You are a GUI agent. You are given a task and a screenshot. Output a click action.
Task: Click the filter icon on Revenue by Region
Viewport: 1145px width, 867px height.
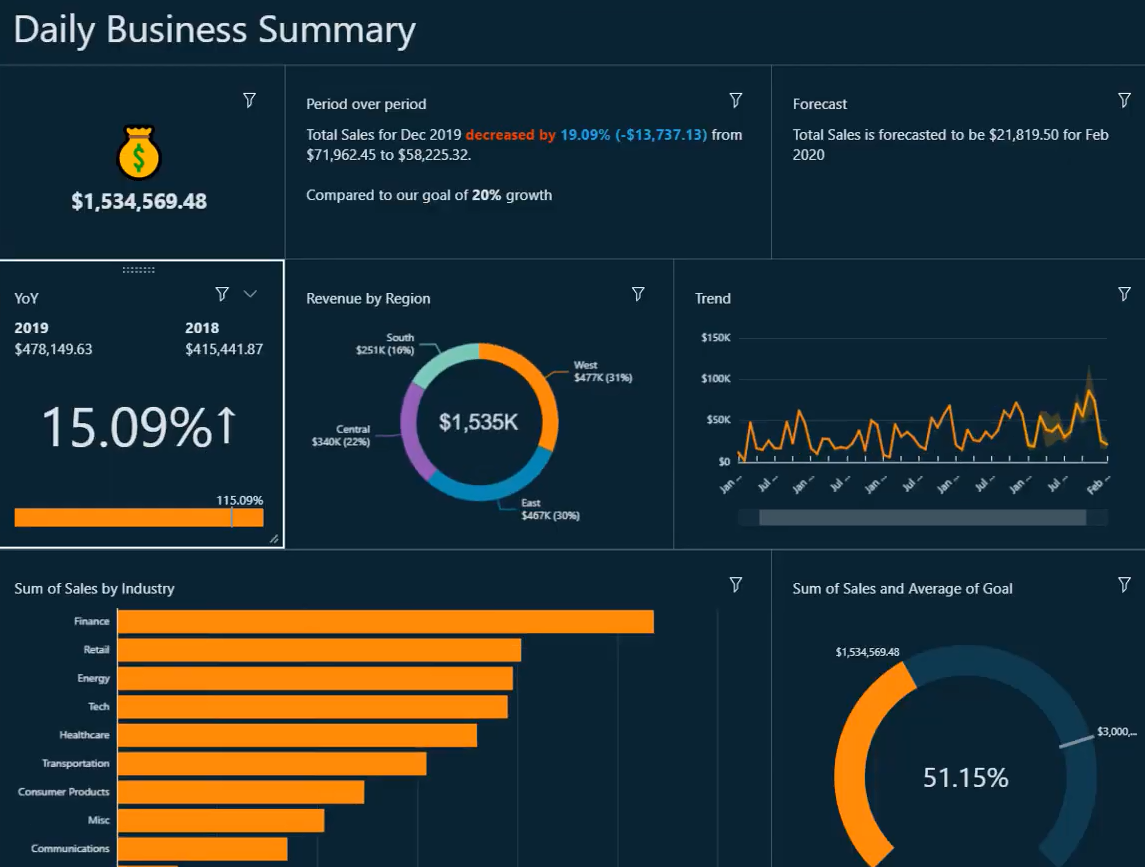[638, 294]
